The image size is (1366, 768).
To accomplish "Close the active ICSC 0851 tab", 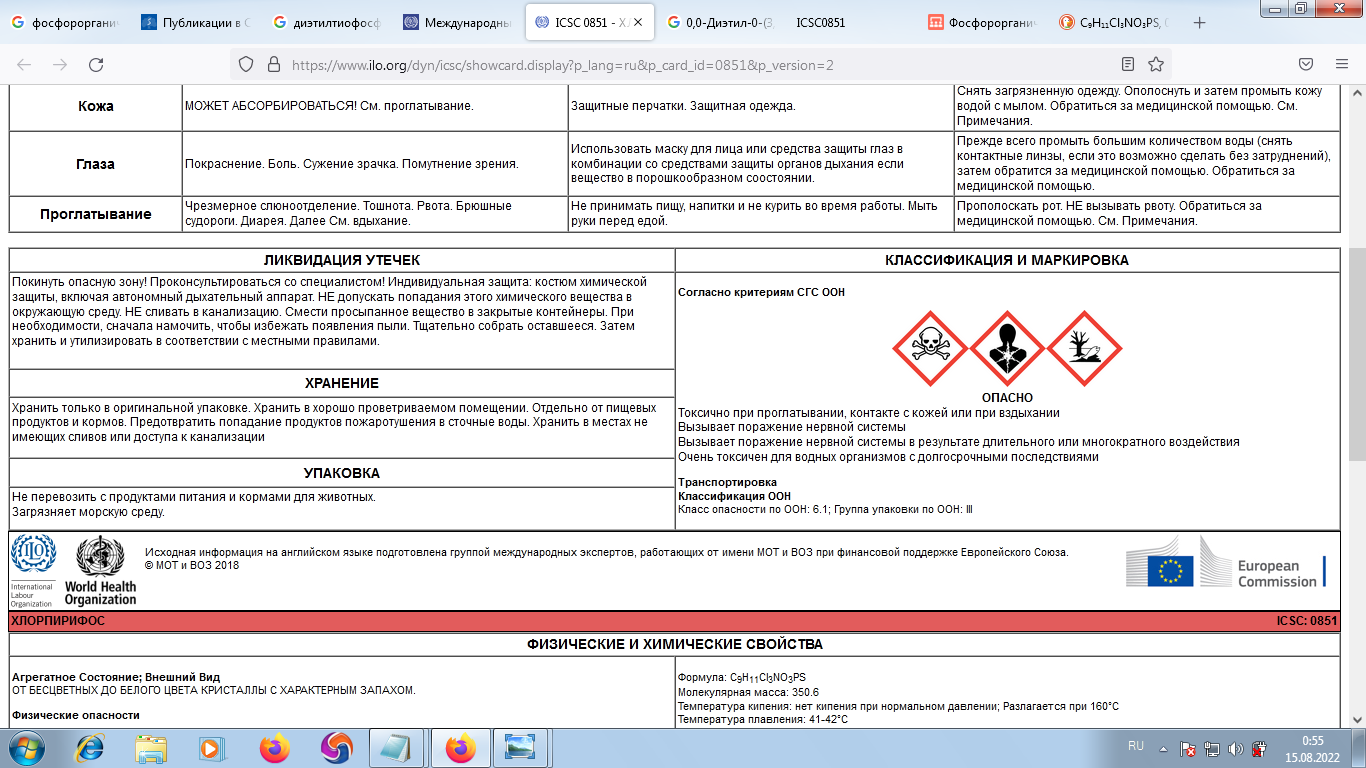I will pos(639,22).
